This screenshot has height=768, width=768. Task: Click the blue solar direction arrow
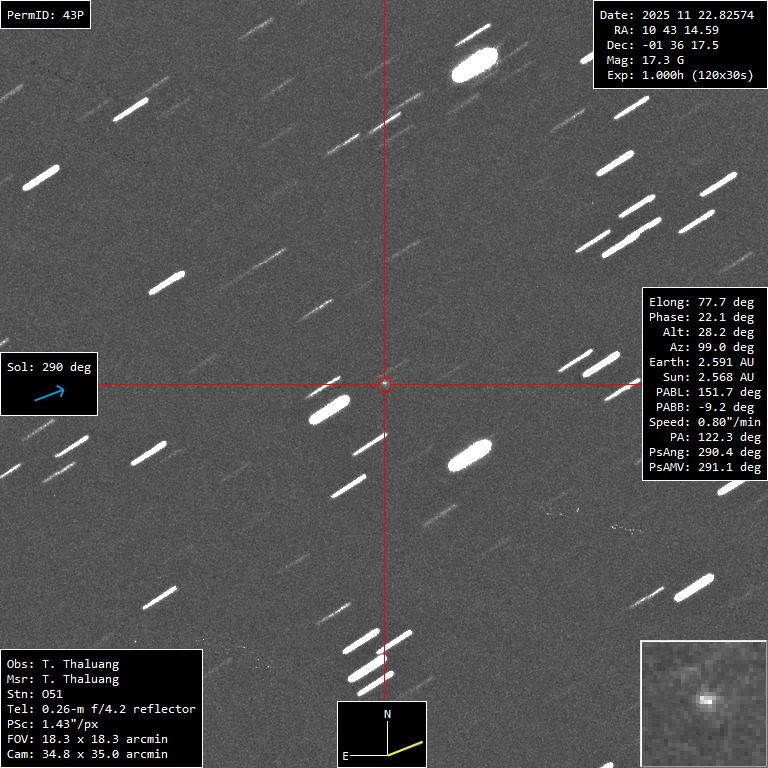(x=49, y=394)
